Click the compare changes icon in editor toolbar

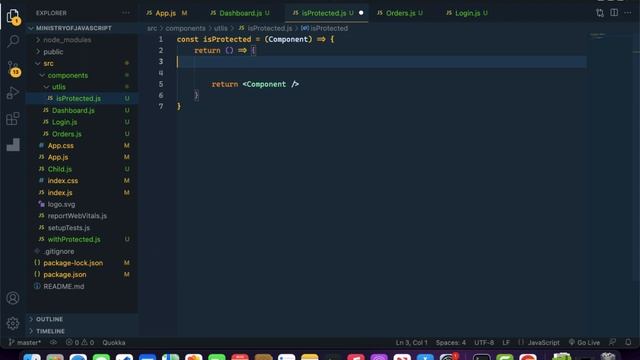[x=600, y=13]
